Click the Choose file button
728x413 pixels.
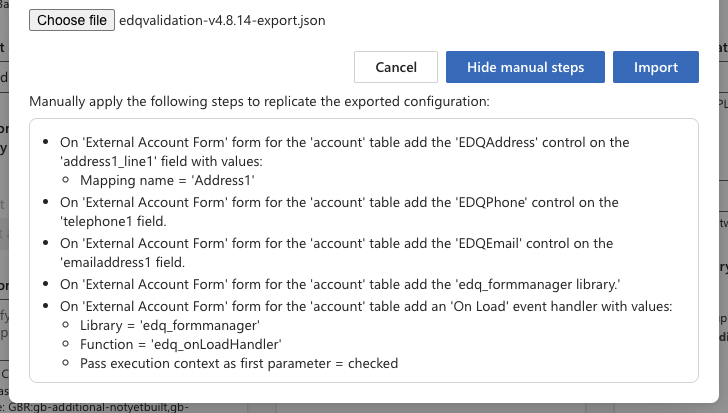73,19
